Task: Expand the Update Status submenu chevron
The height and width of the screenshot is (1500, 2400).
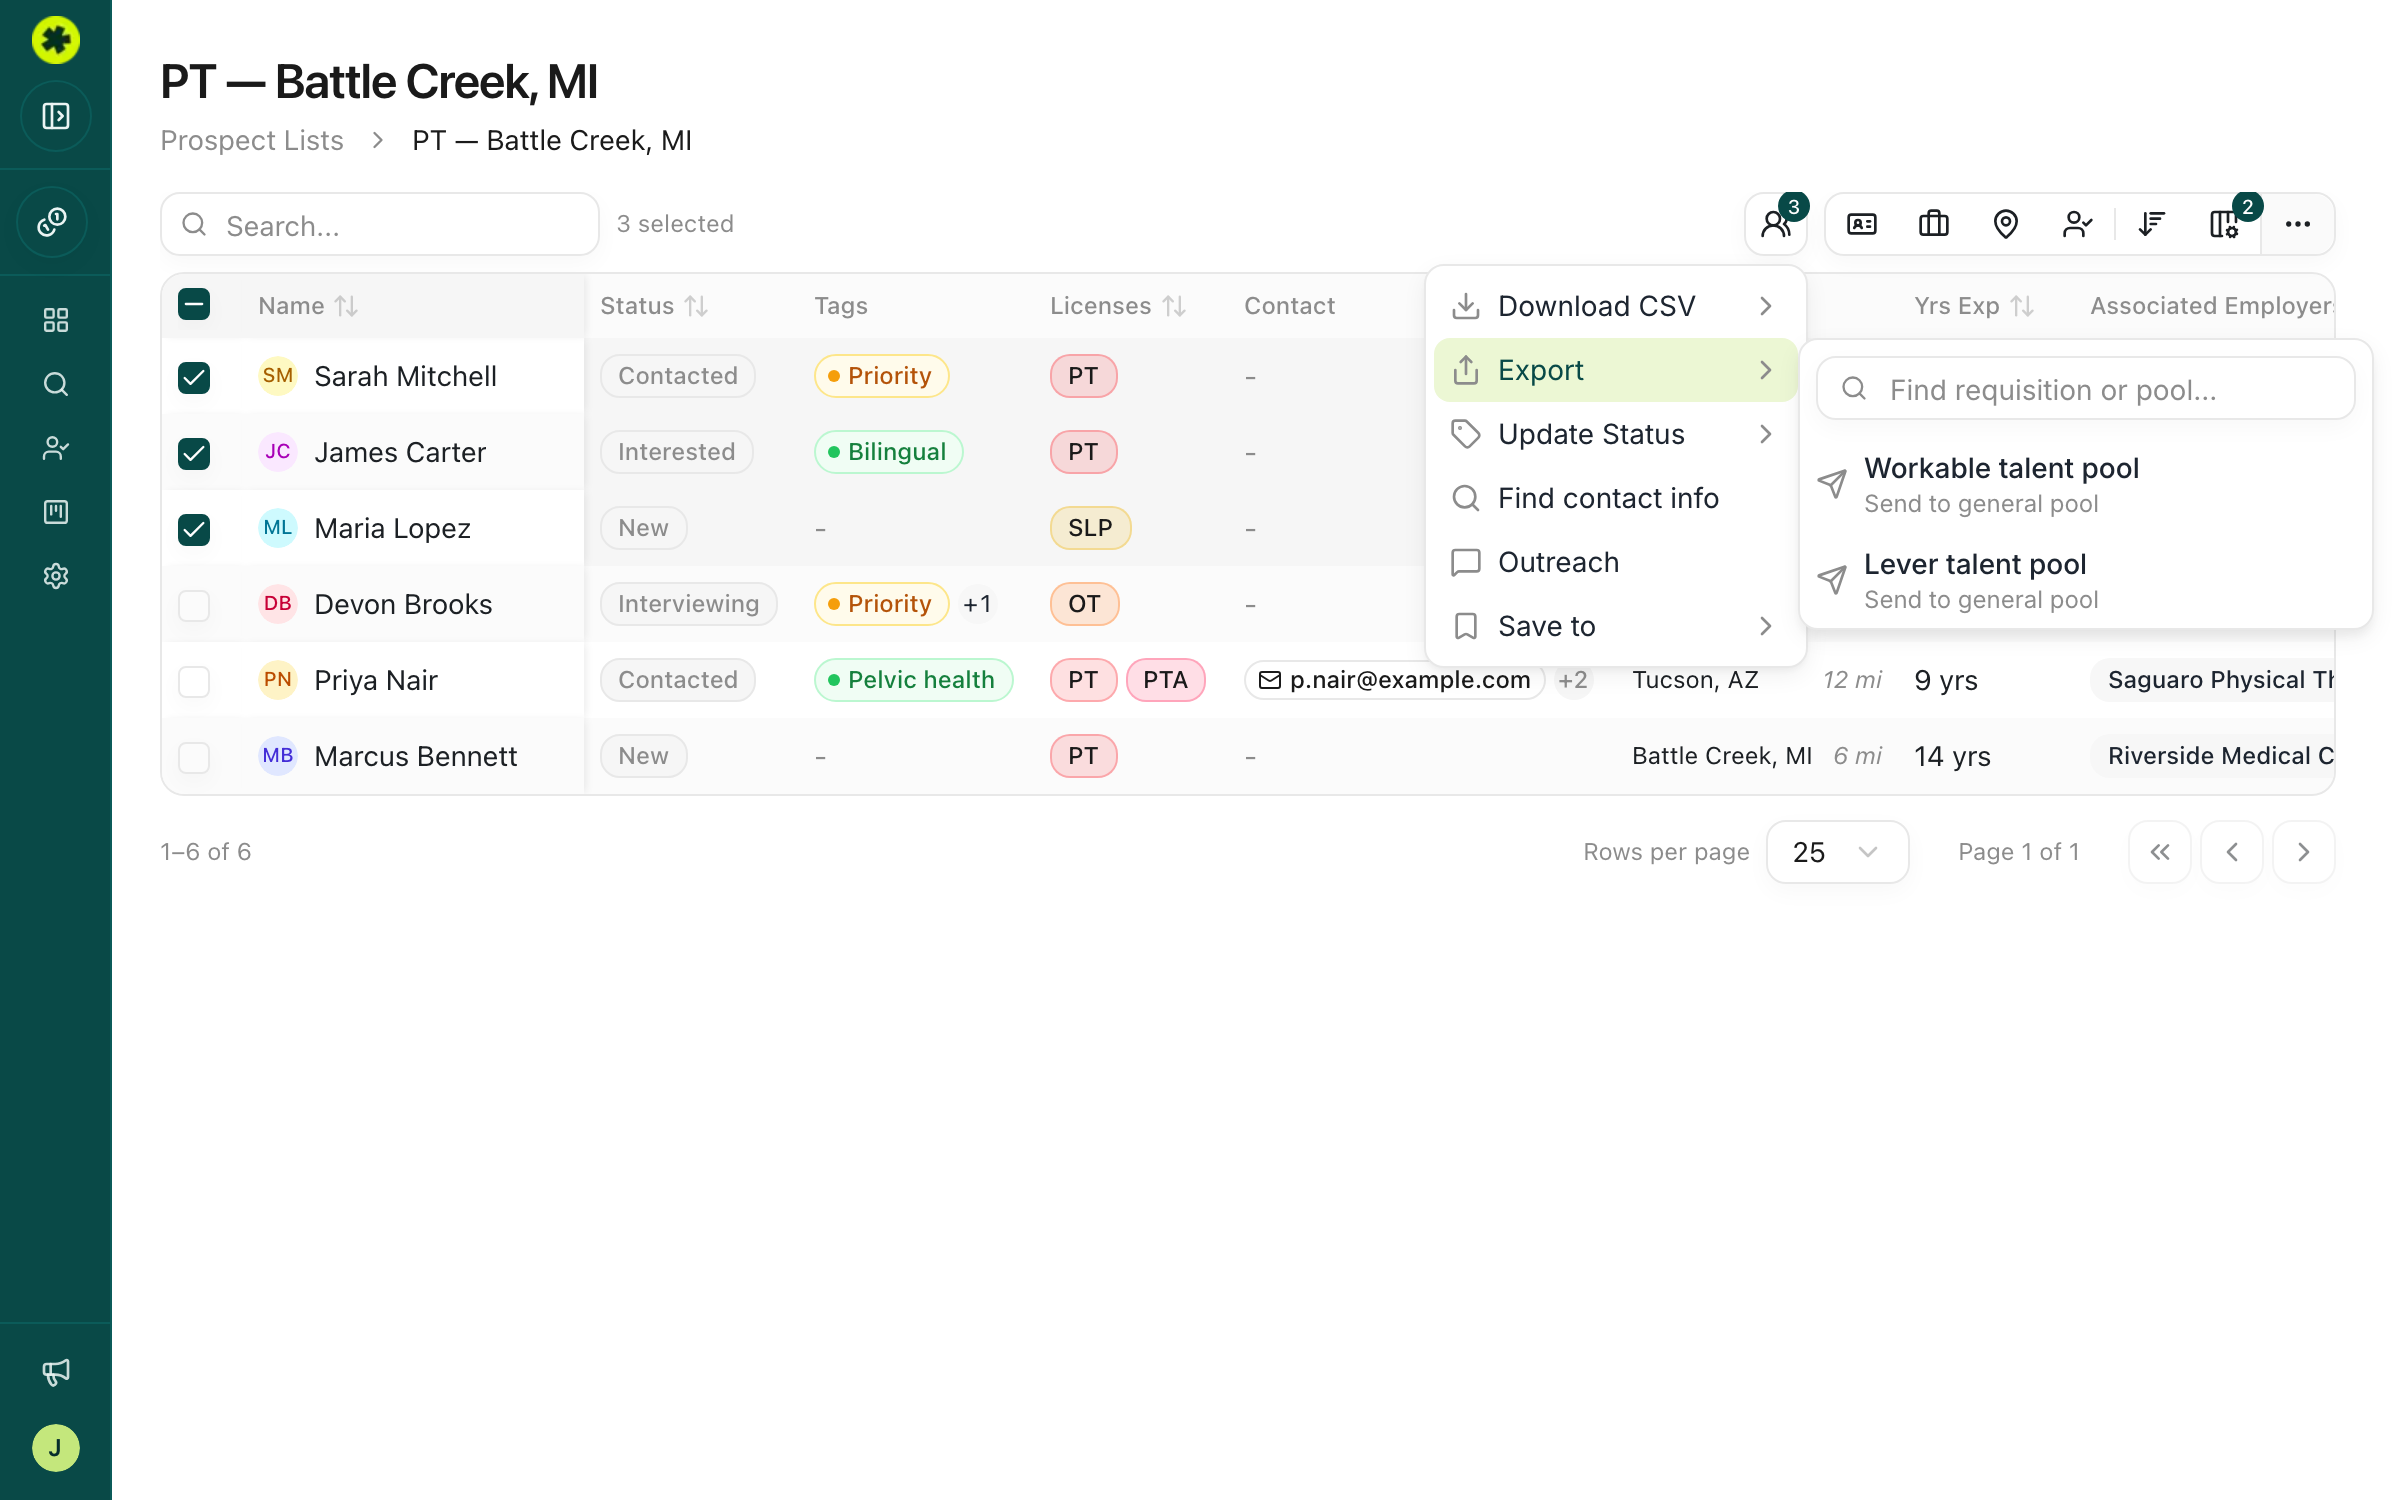Action: [1766, 434]
